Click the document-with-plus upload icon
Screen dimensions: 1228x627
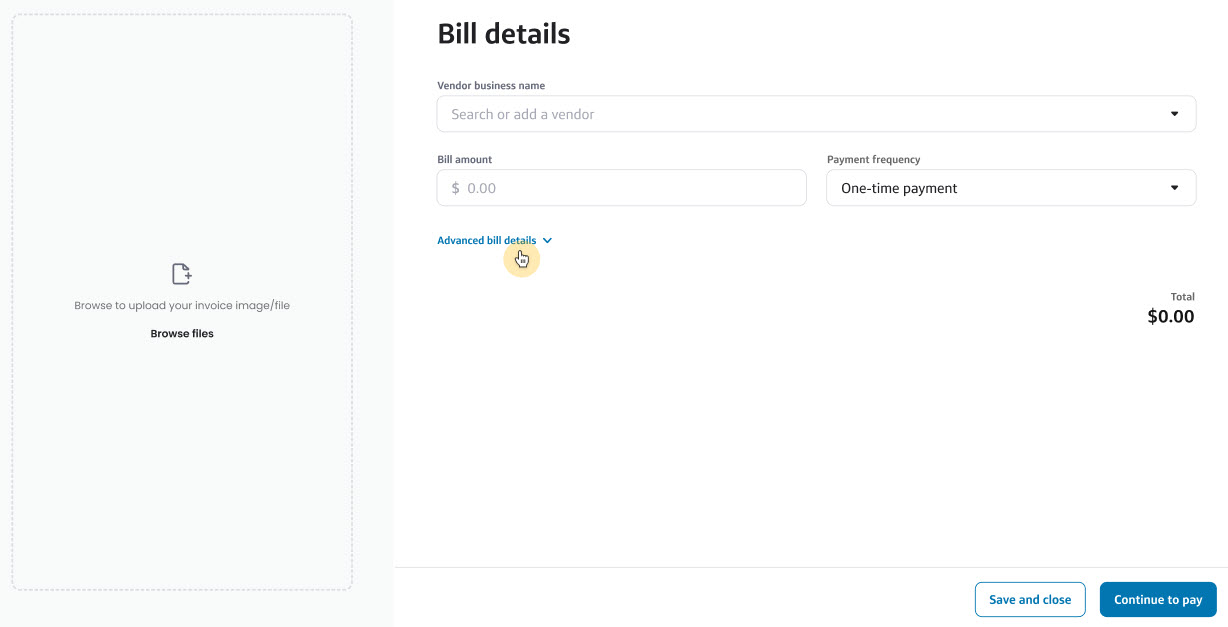point(181,272)
